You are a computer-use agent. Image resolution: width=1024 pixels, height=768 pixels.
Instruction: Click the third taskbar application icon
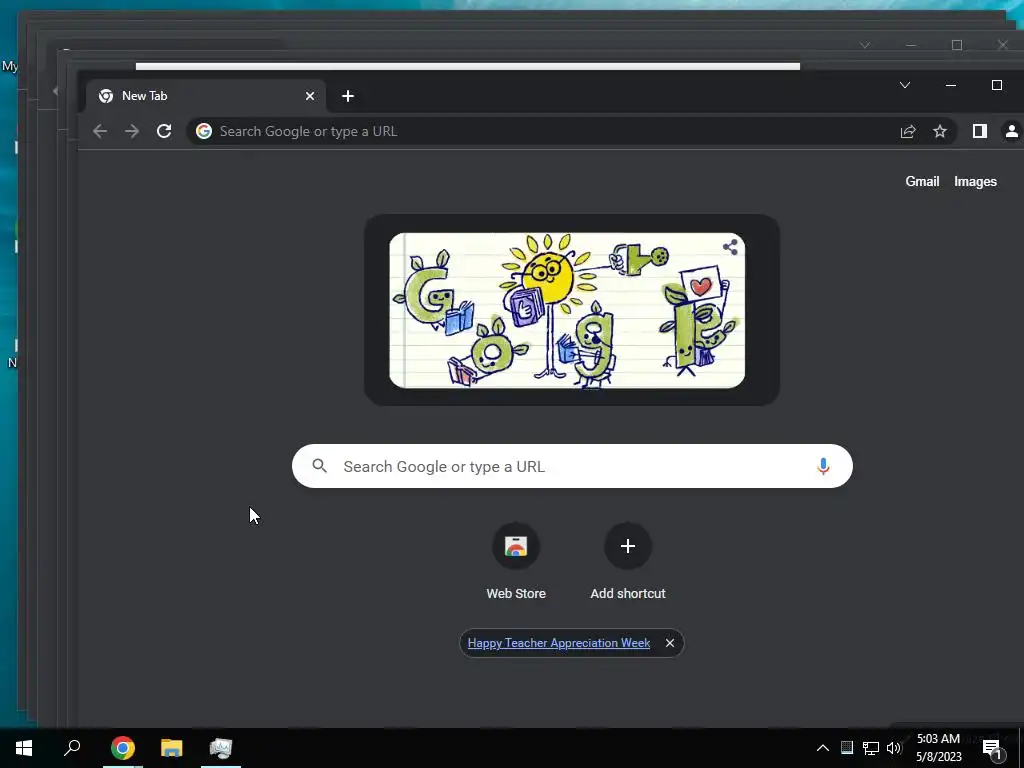pyautogui.click(x=221, y=748)
